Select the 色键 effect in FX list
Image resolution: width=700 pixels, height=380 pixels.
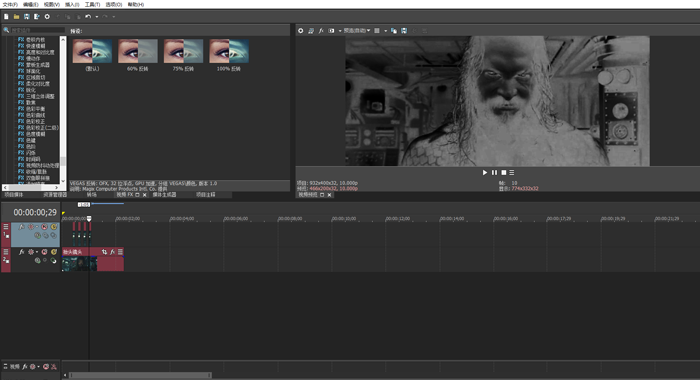(30, 140)
